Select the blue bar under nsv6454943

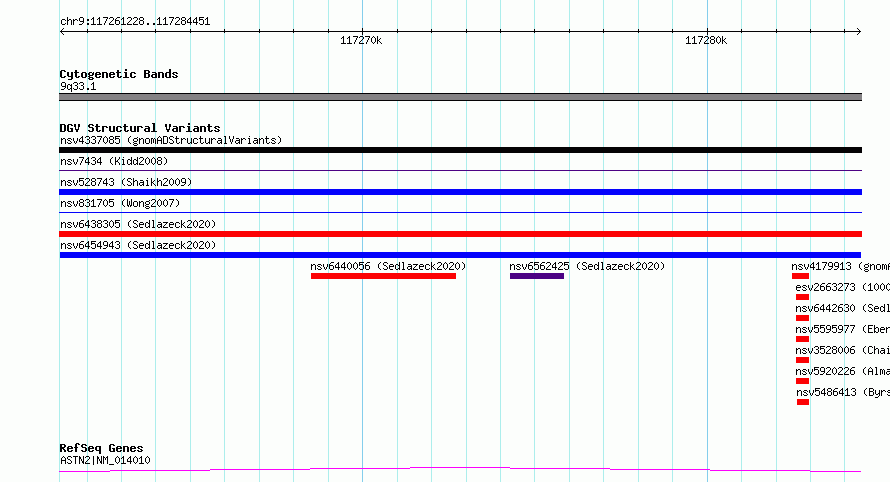(x=460, y=255)
